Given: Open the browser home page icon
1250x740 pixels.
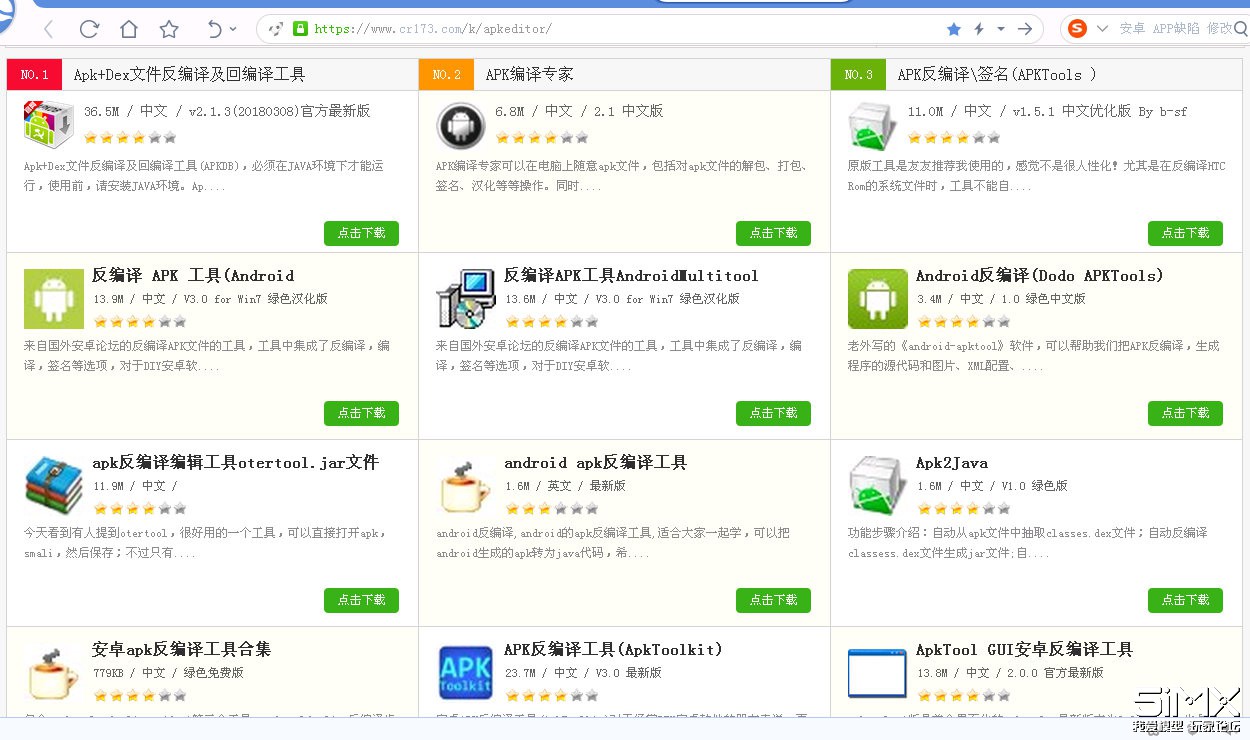Looking at the screenshot, I should (x=129, y=29).
